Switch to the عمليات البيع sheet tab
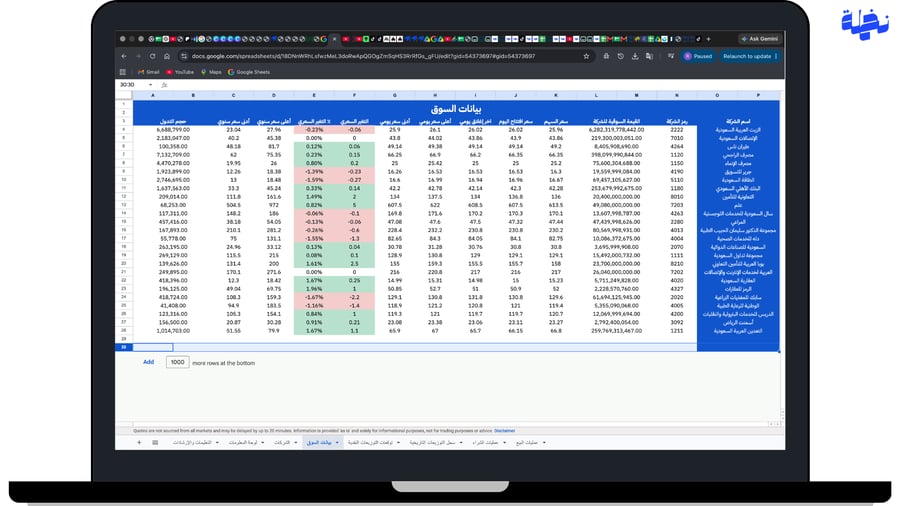900x506 pixels. coord(527,442)
